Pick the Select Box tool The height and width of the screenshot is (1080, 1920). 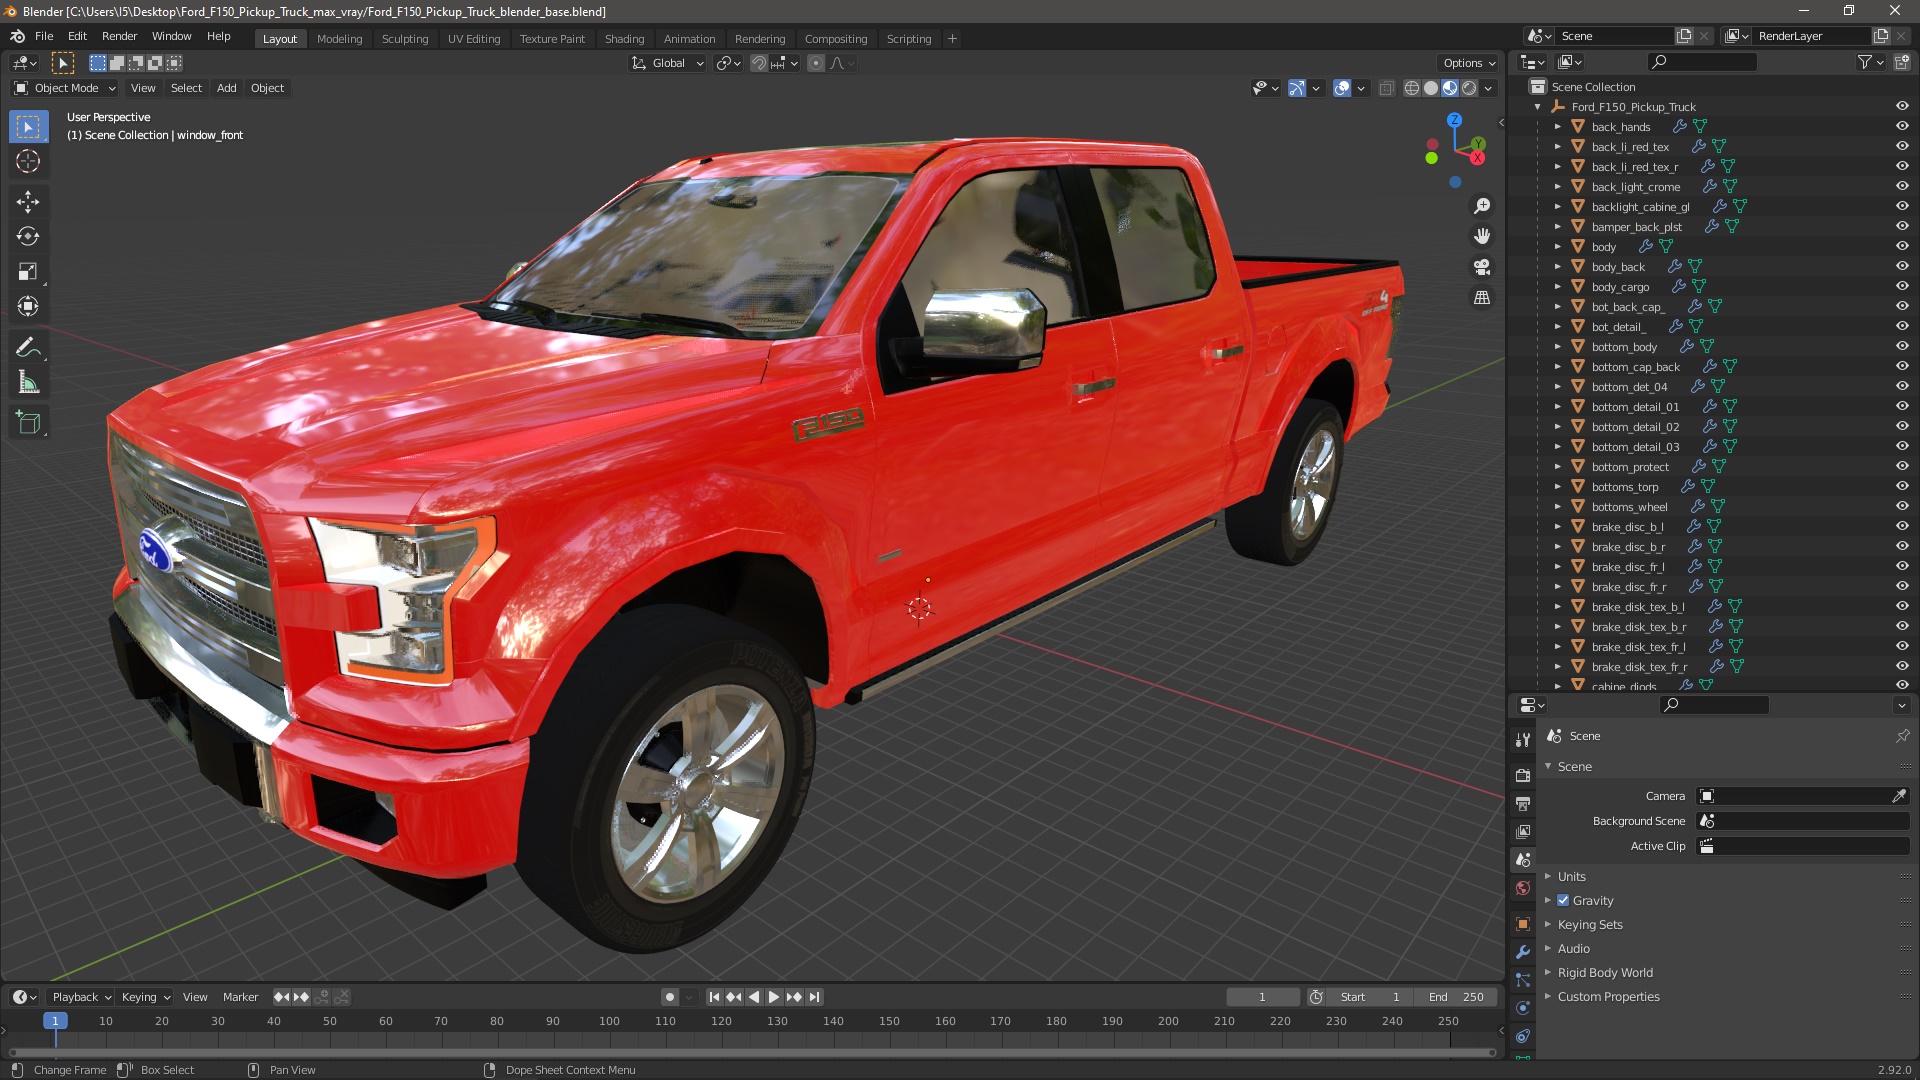point(28,127)
